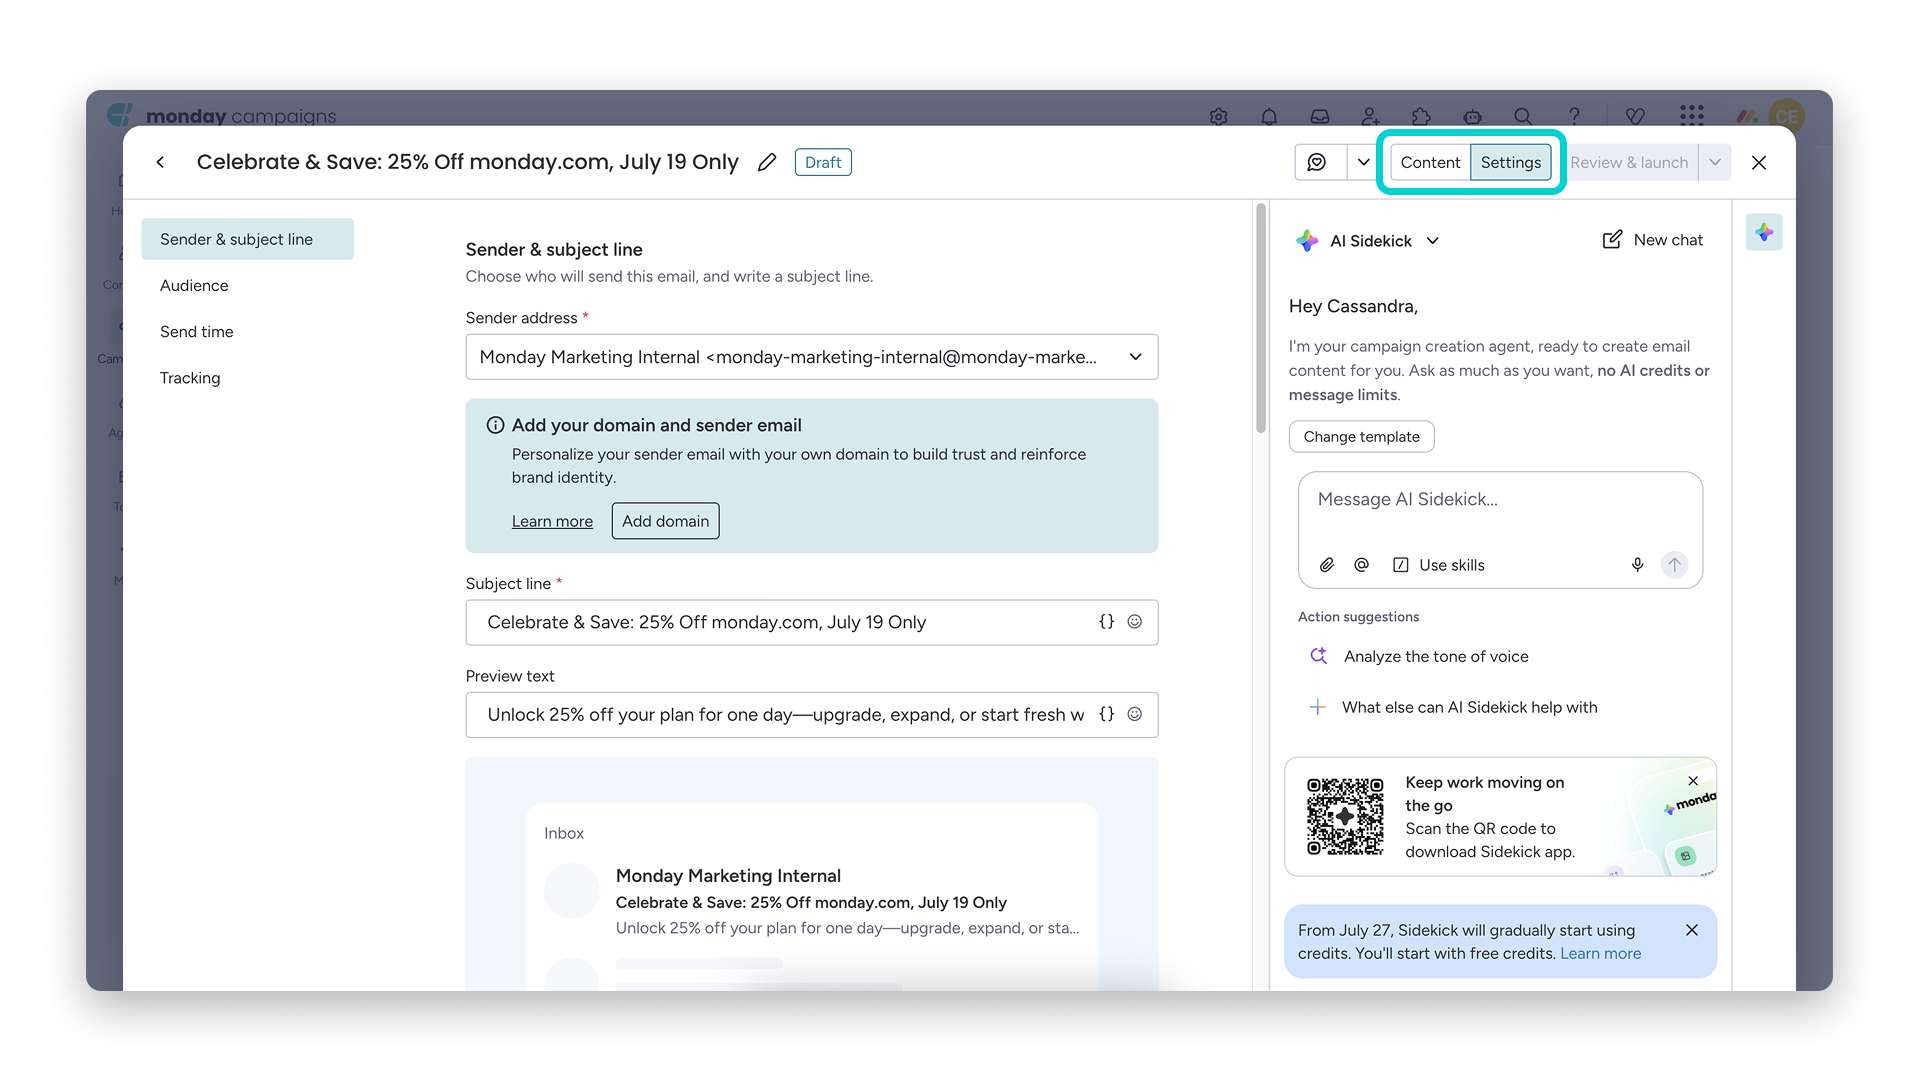1920x1080 pixels.
Task: Start a New chat in Sidekick
Action: 1653,240
